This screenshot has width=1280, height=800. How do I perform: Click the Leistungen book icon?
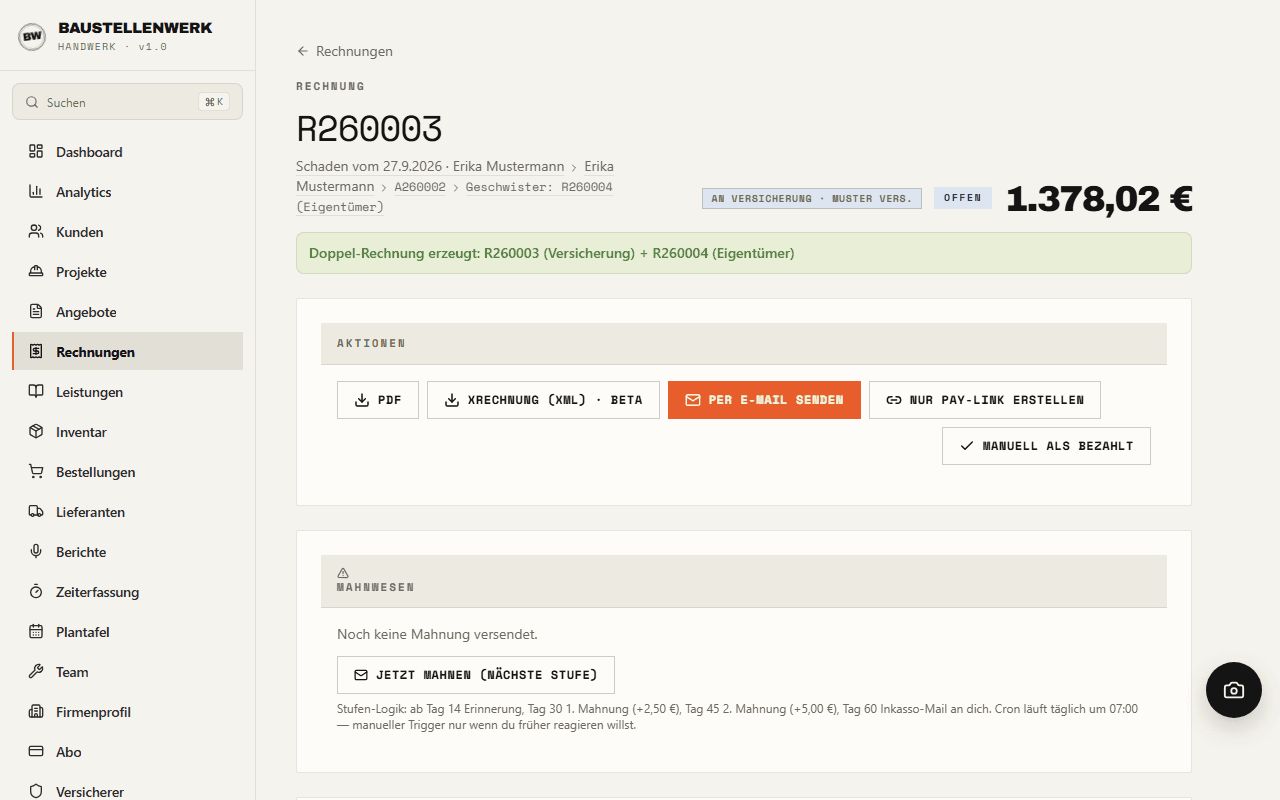[36, 392]
